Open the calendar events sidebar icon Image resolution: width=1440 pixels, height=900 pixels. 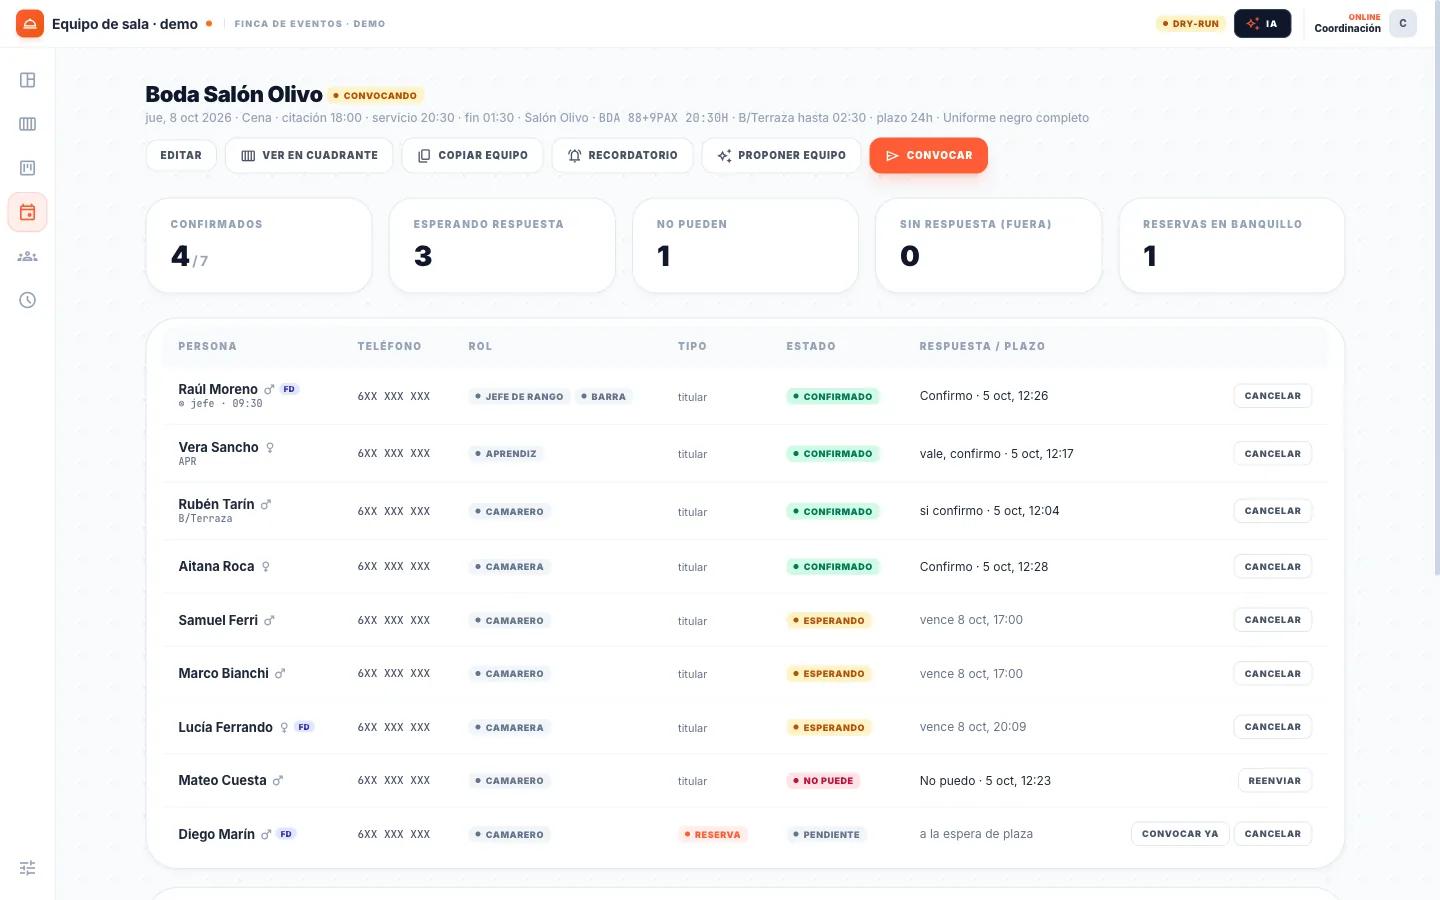pos(28,212)
